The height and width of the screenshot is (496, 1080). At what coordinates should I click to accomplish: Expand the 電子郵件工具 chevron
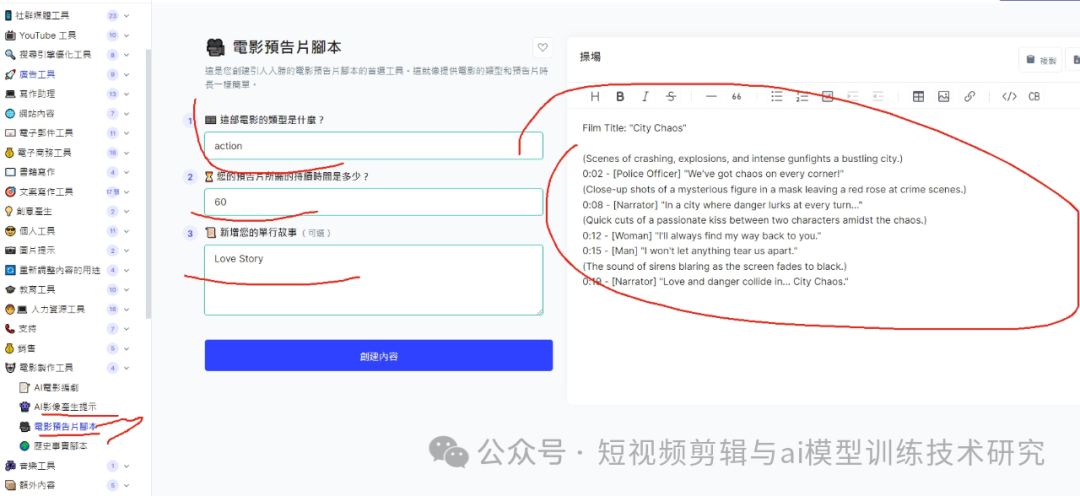pos(127,133)
